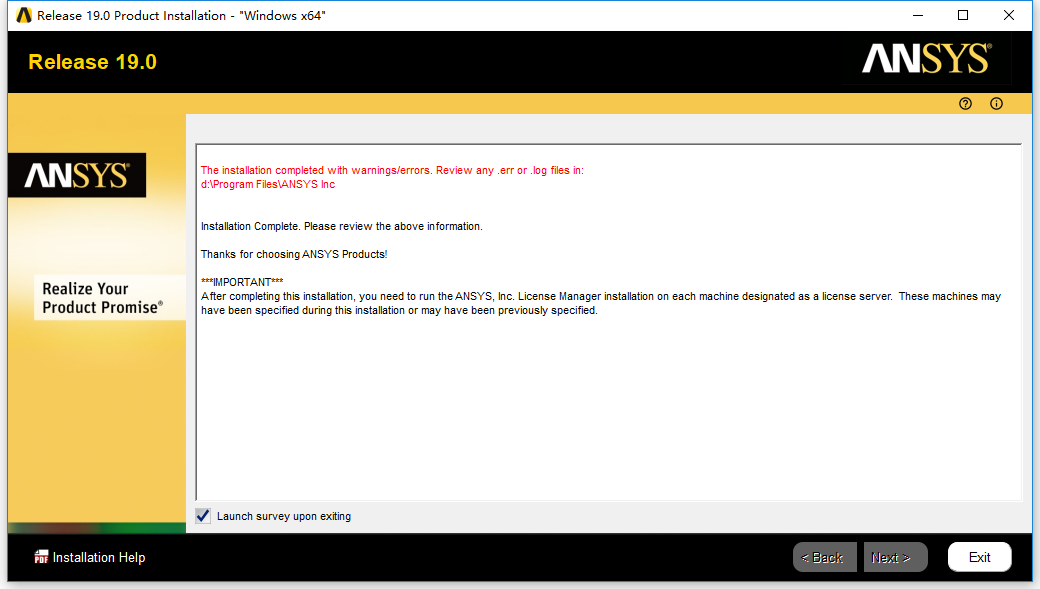Close the installer window

(1009, 15)
